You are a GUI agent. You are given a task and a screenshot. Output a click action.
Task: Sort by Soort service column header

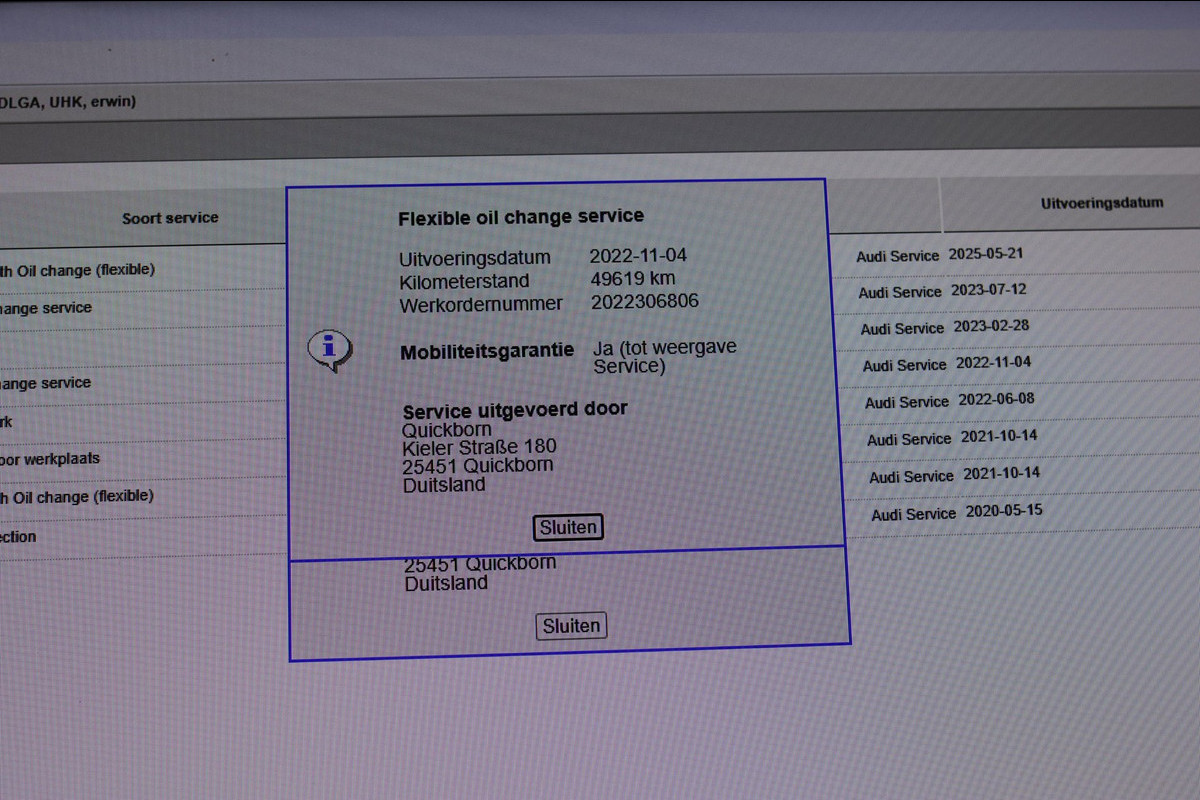(170, 218)
